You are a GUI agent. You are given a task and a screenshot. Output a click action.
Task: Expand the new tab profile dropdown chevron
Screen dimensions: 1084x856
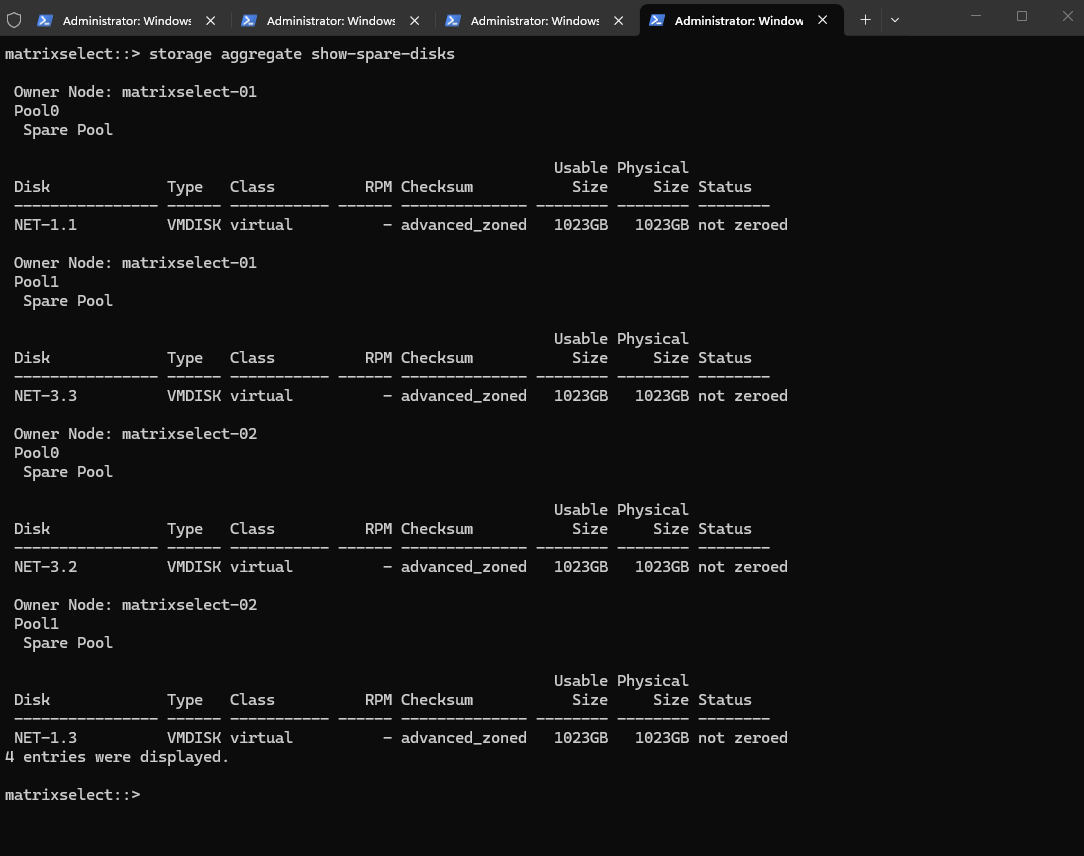pyautogui.click(x=894, y=19)
